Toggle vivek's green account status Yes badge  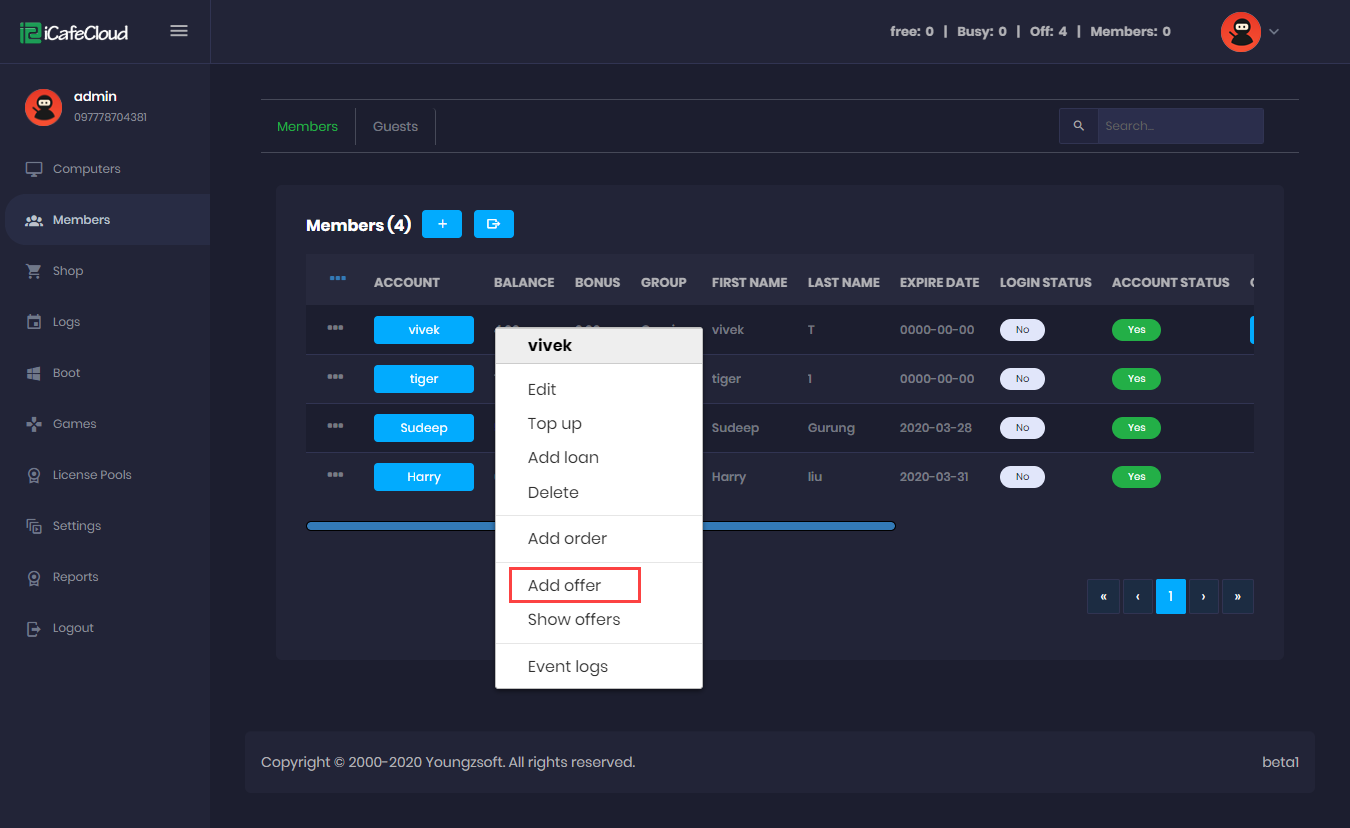[x=1136, y=330]
